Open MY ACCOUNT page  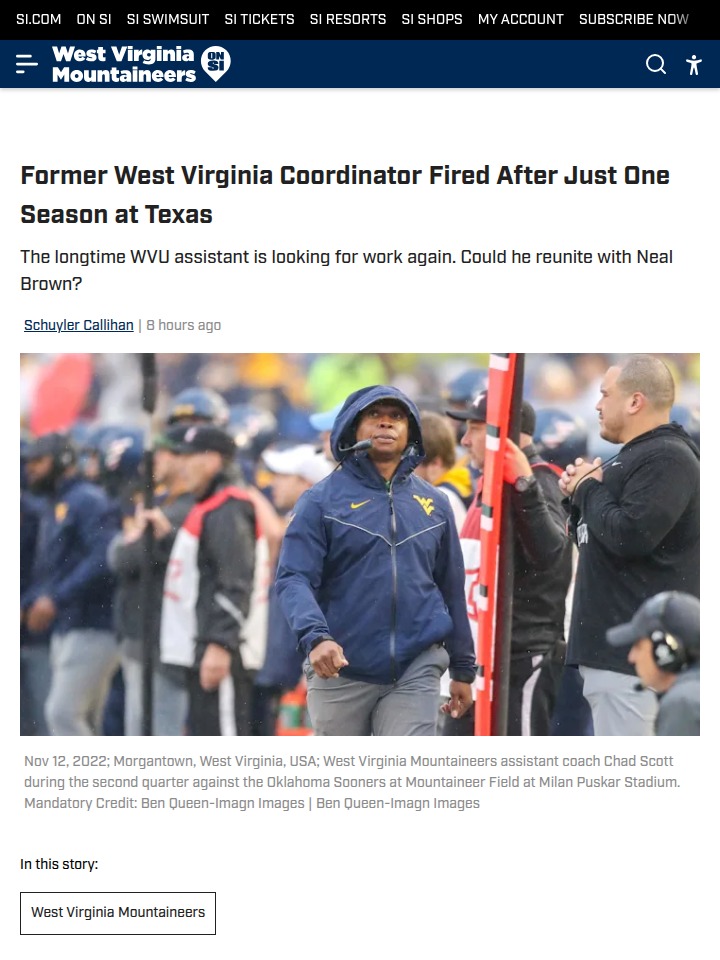pos(521,20)
